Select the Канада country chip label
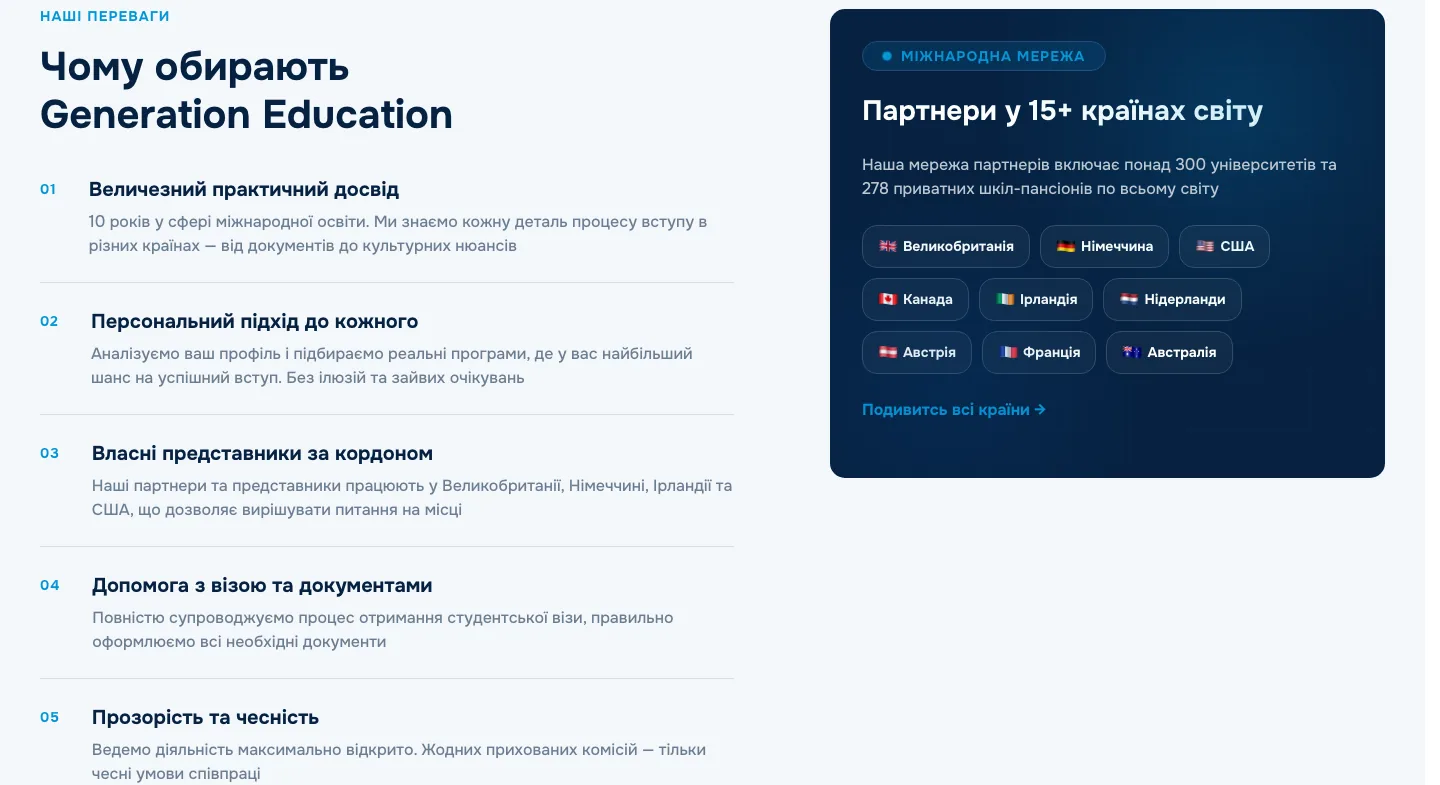The height and width of the screenshot is (785, 1440). pos(928,299)
